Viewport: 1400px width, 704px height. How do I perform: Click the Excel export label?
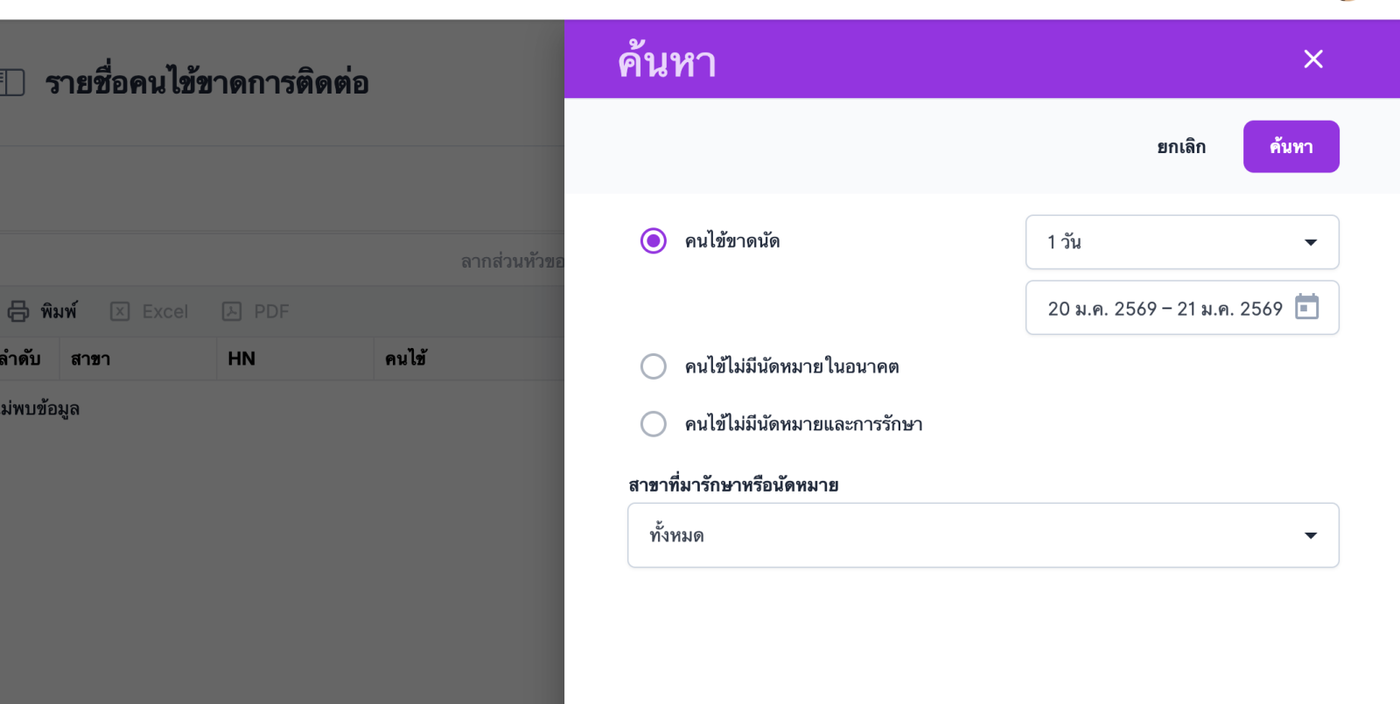pyautogui.click(x=165, y=312)
